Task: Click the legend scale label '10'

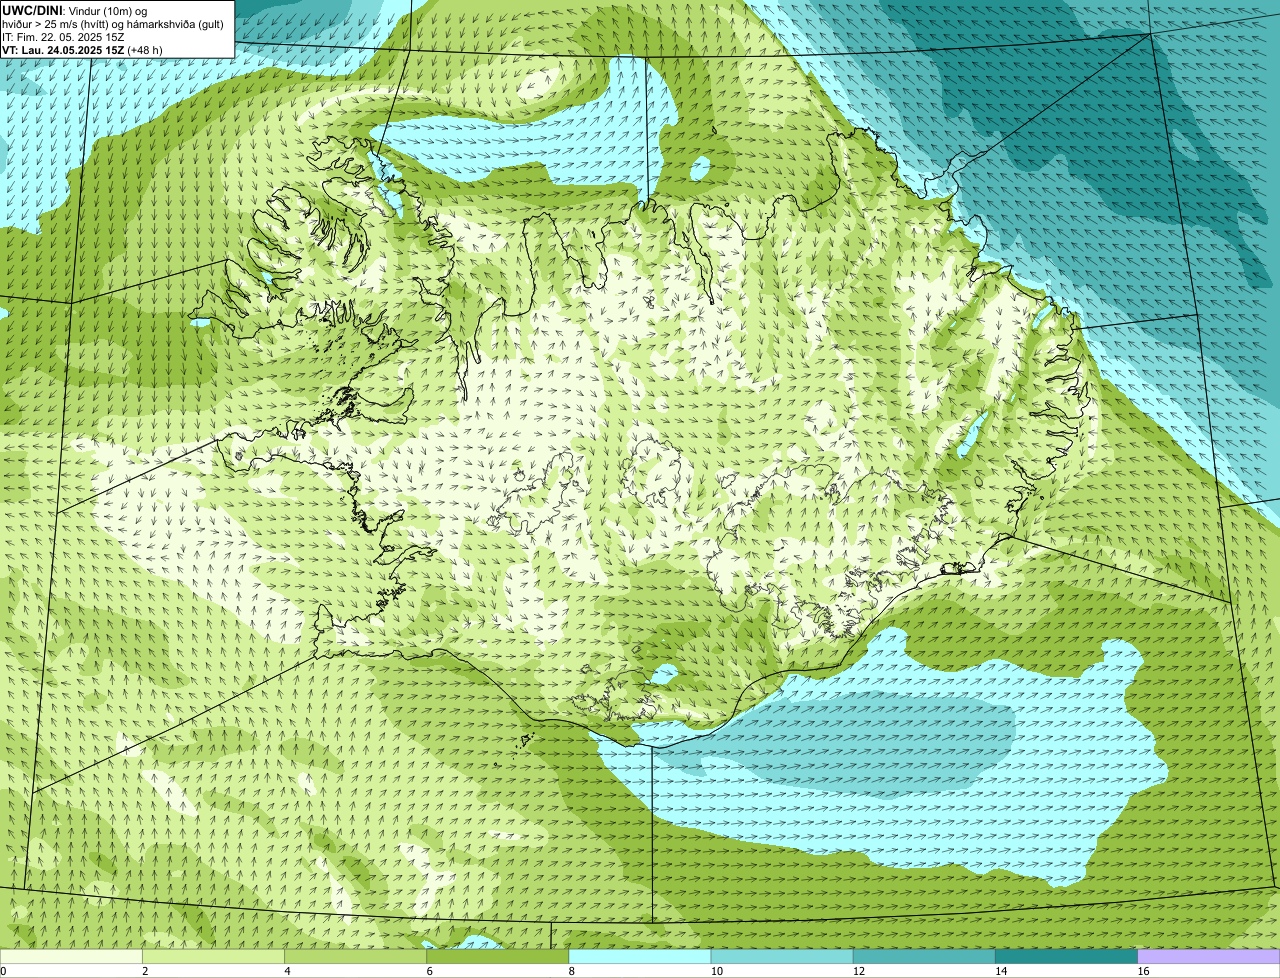Action: 717,971
